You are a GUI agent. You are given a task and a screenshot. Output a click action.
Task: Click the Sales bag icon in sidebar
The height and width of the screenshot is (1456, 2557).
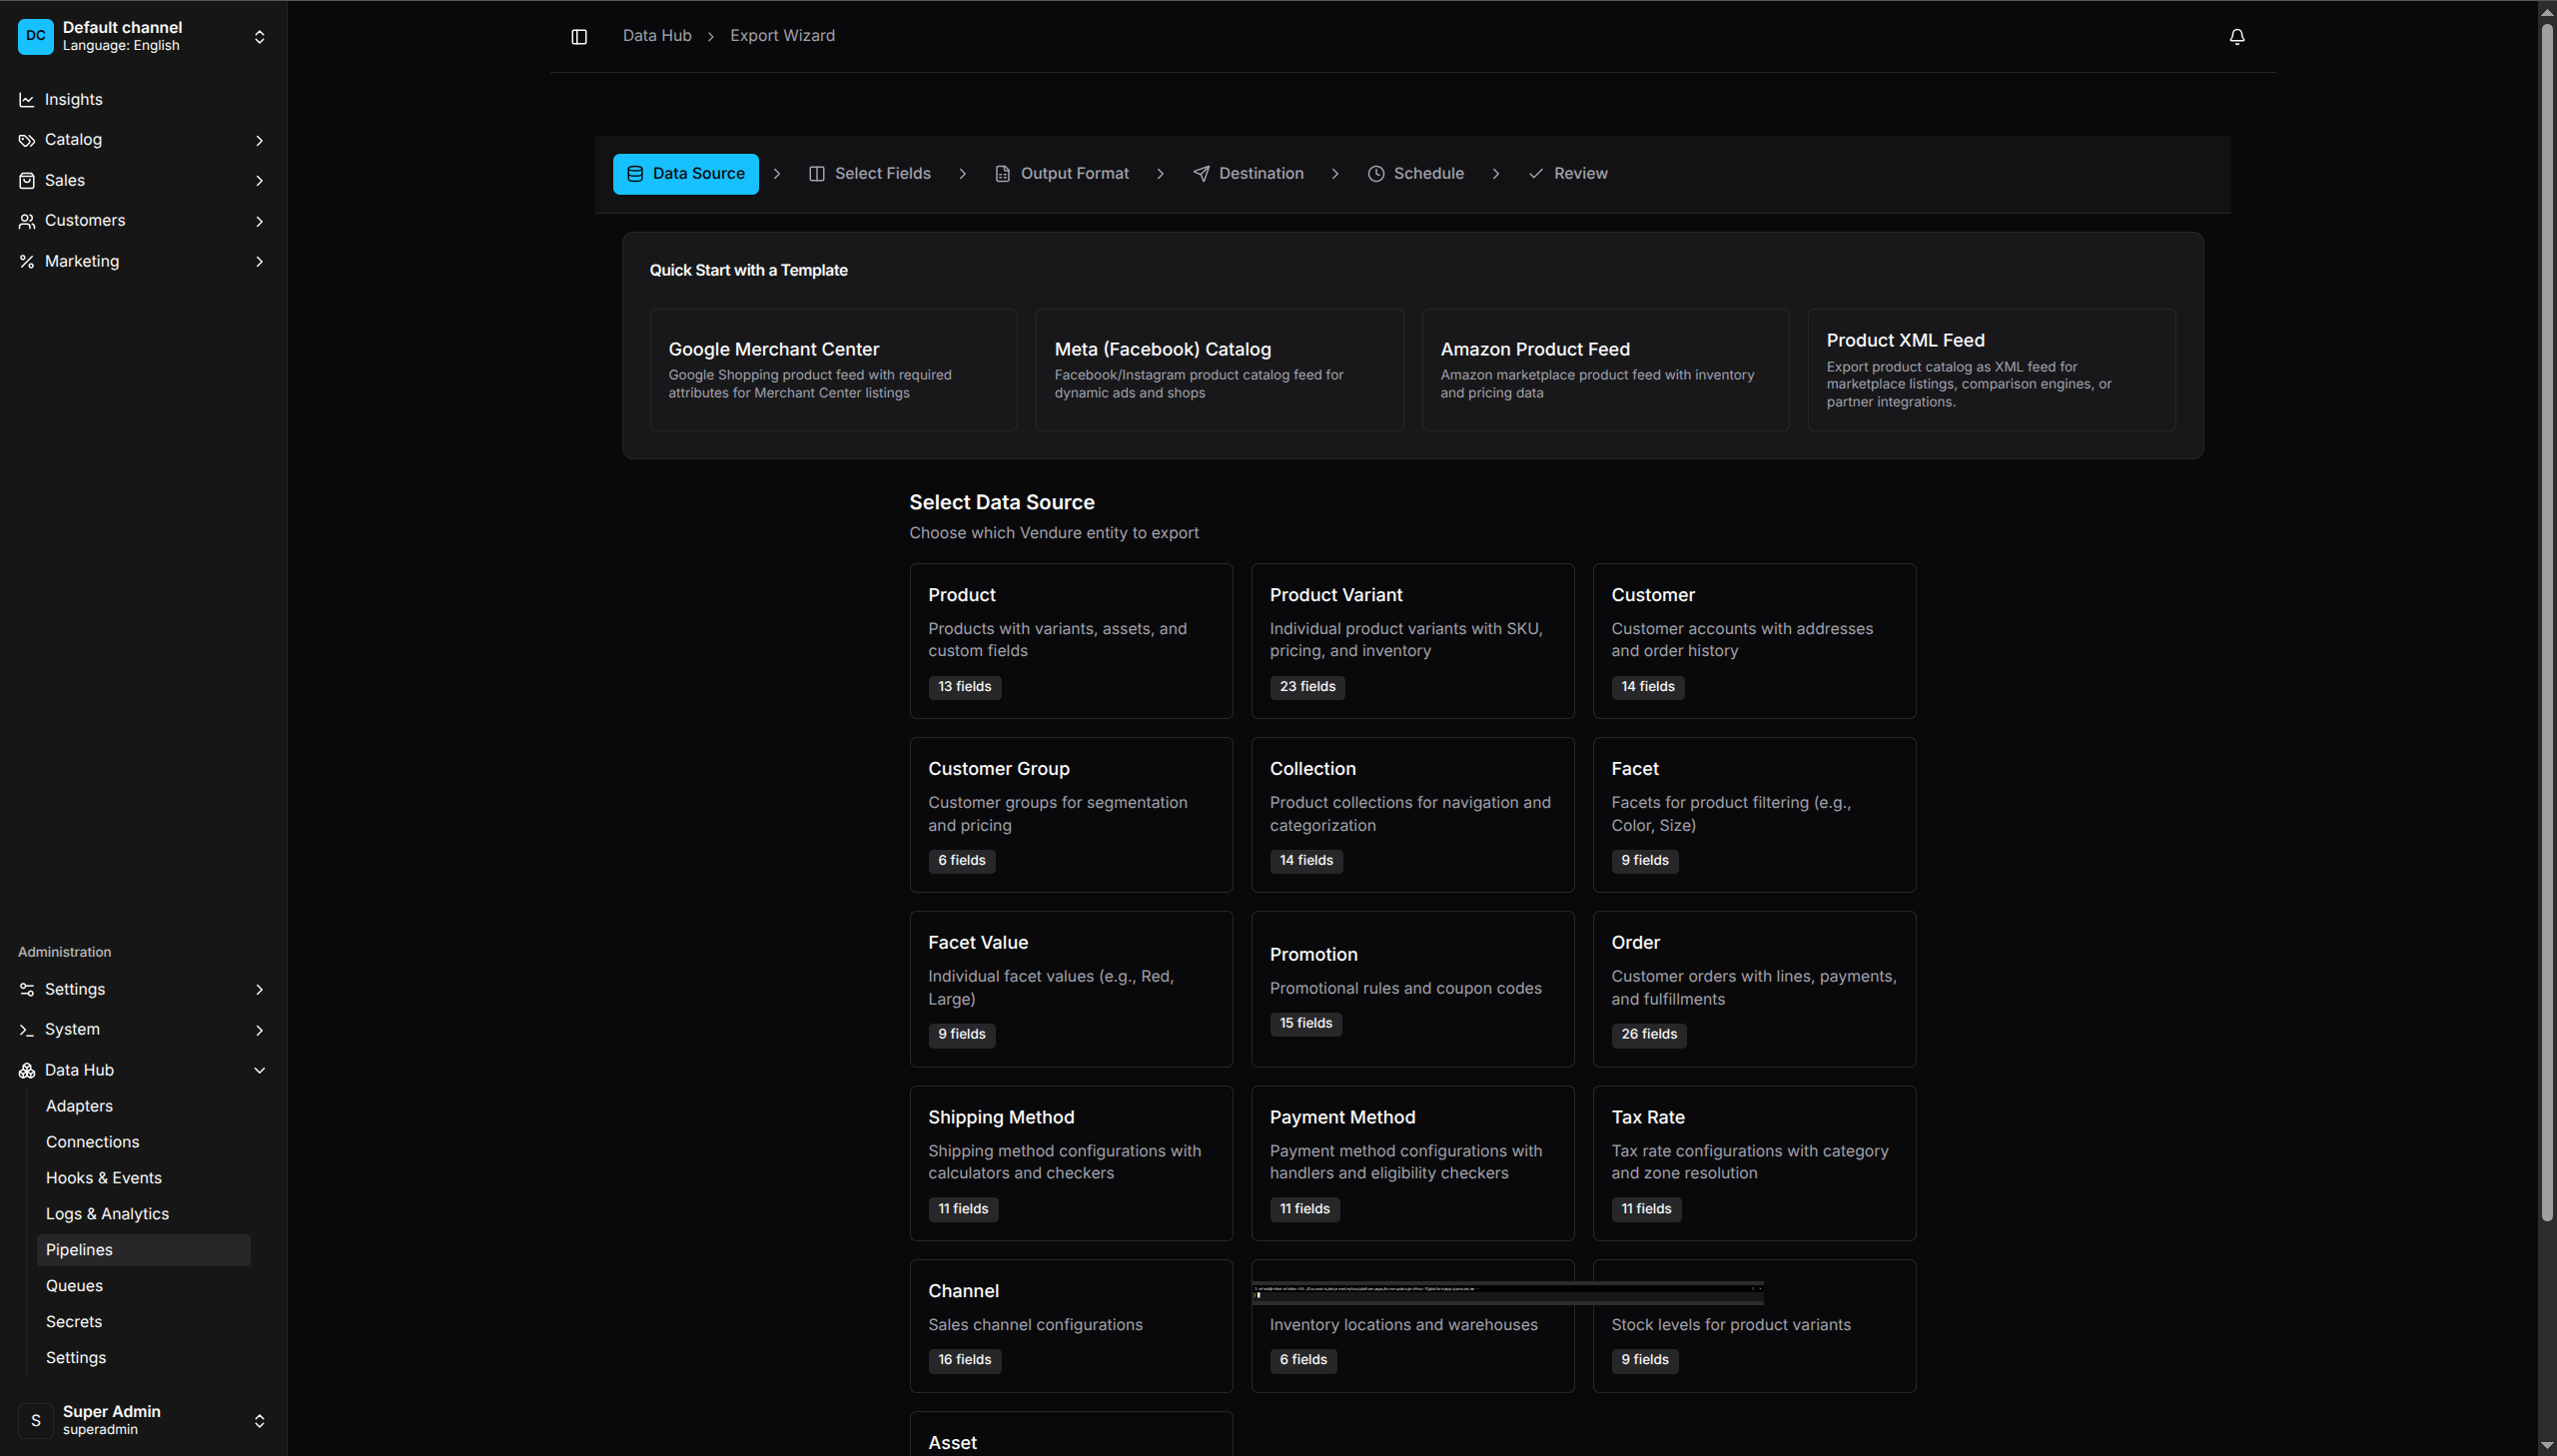point(26,180)
